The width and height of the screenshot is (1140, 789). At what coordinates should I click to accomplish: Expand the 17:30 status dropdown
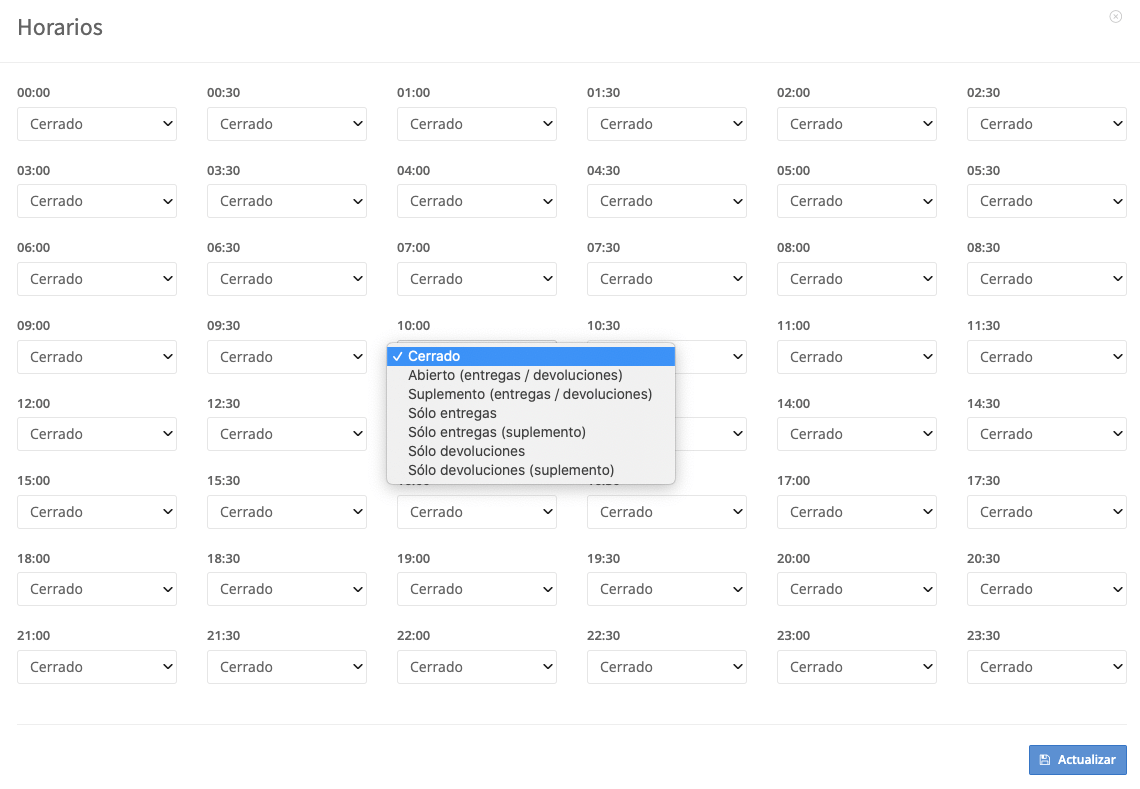point(1047,512)
